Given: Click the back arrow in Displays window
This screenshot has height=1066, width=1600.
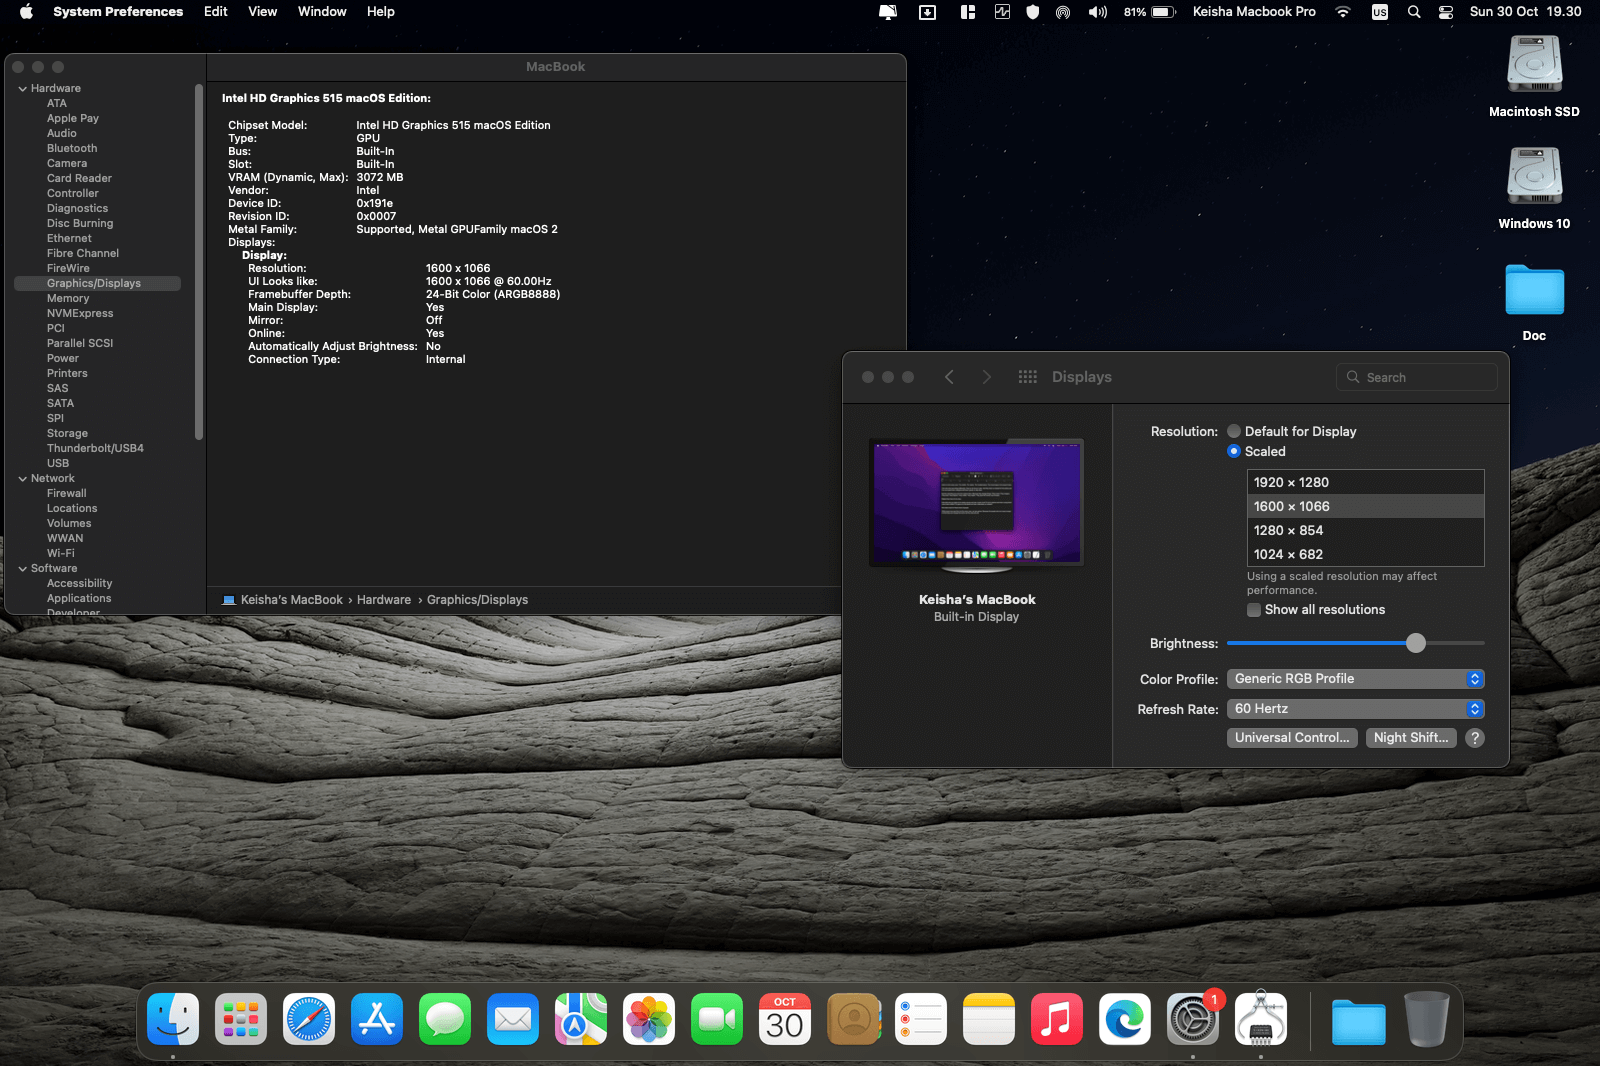Looking at the screenshot, I should coord(949,377).
